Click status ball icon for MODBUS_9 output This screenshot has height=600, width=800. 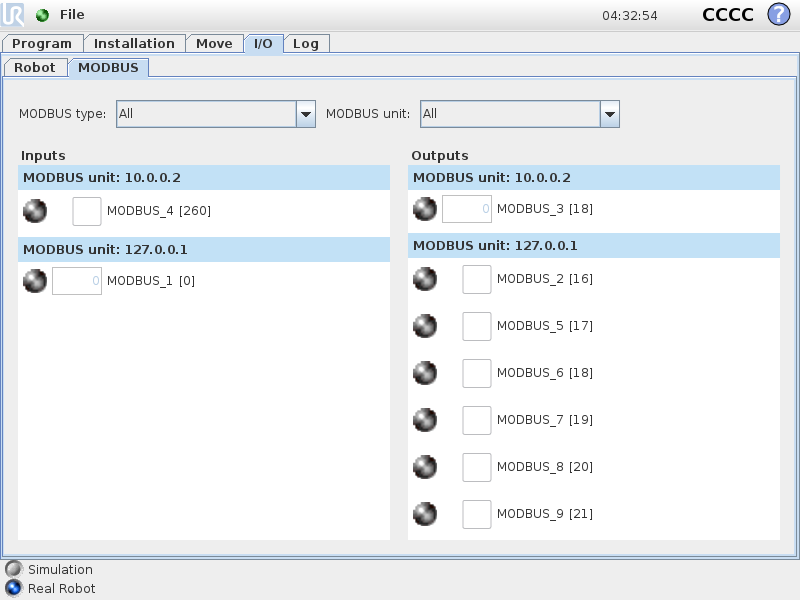pos(425,514)
